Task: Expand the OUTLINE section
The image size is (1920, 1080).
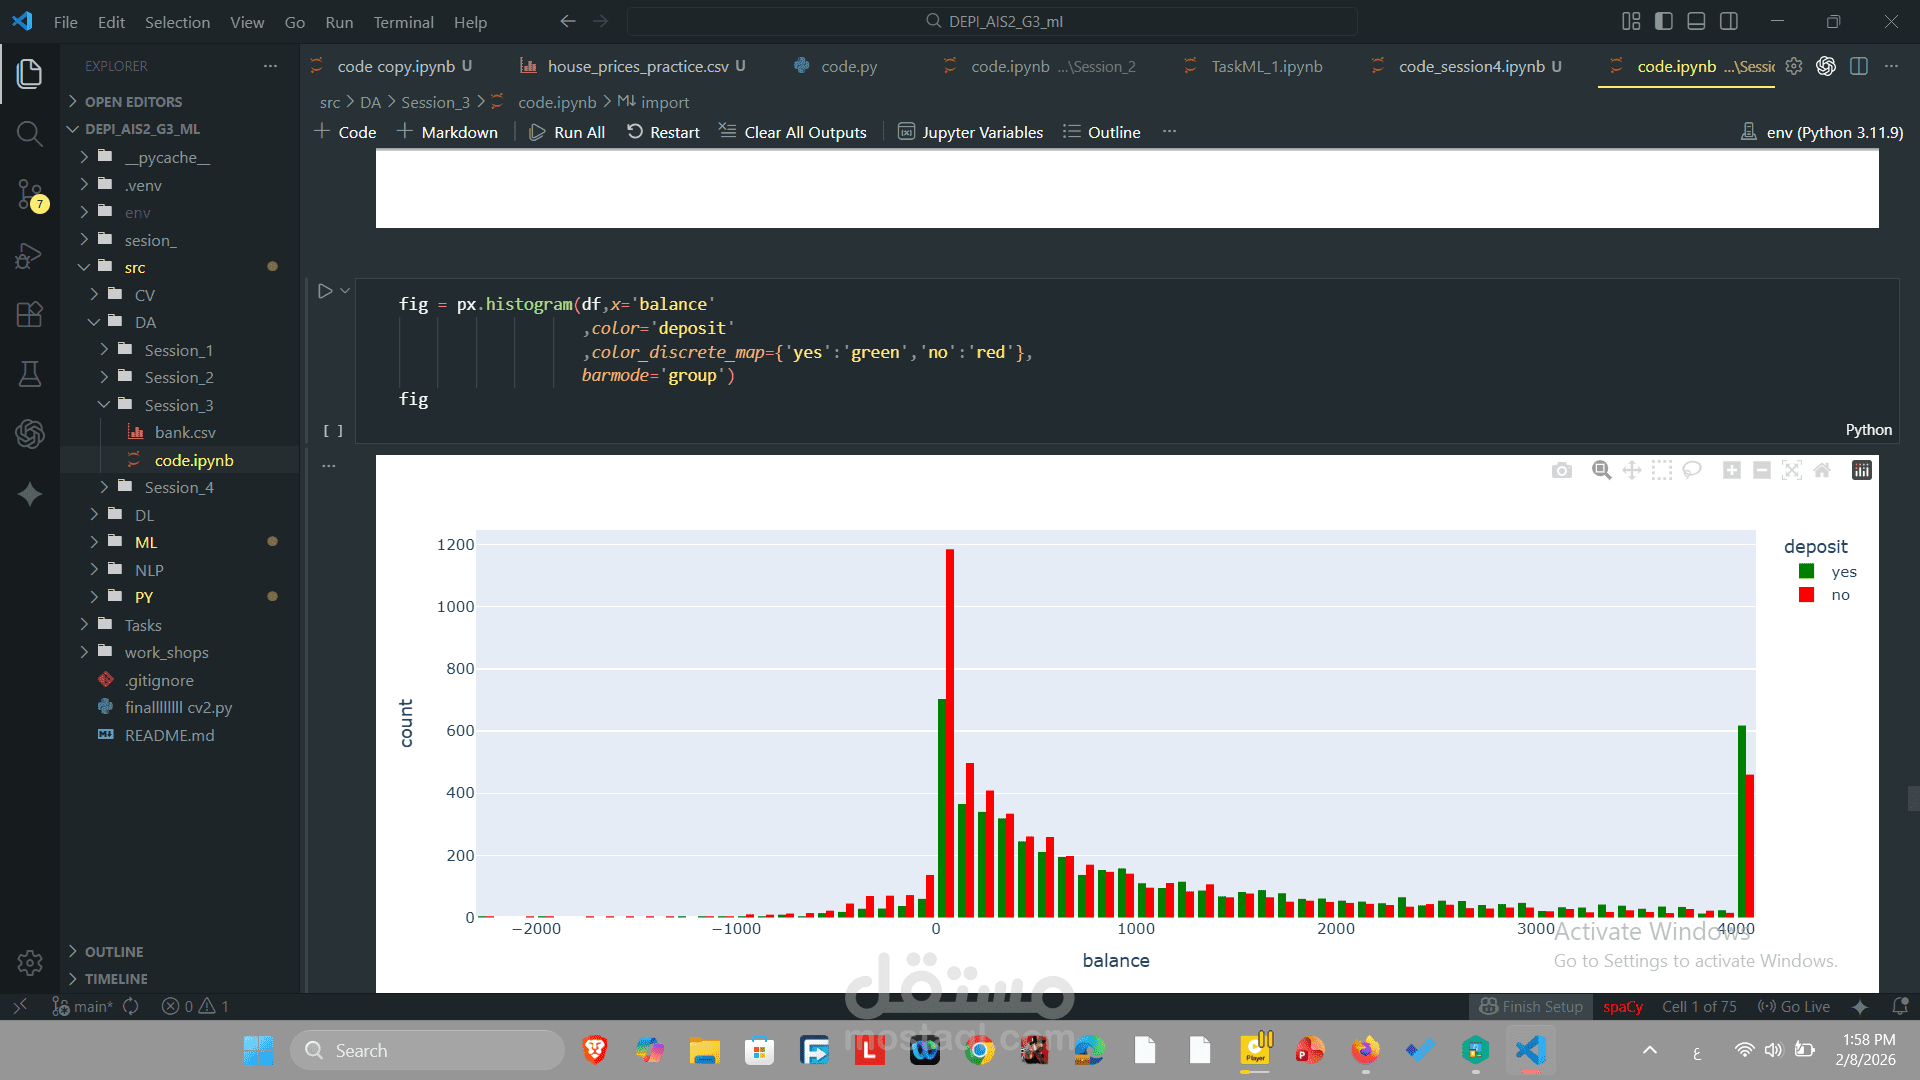Action: pos(113,952)
